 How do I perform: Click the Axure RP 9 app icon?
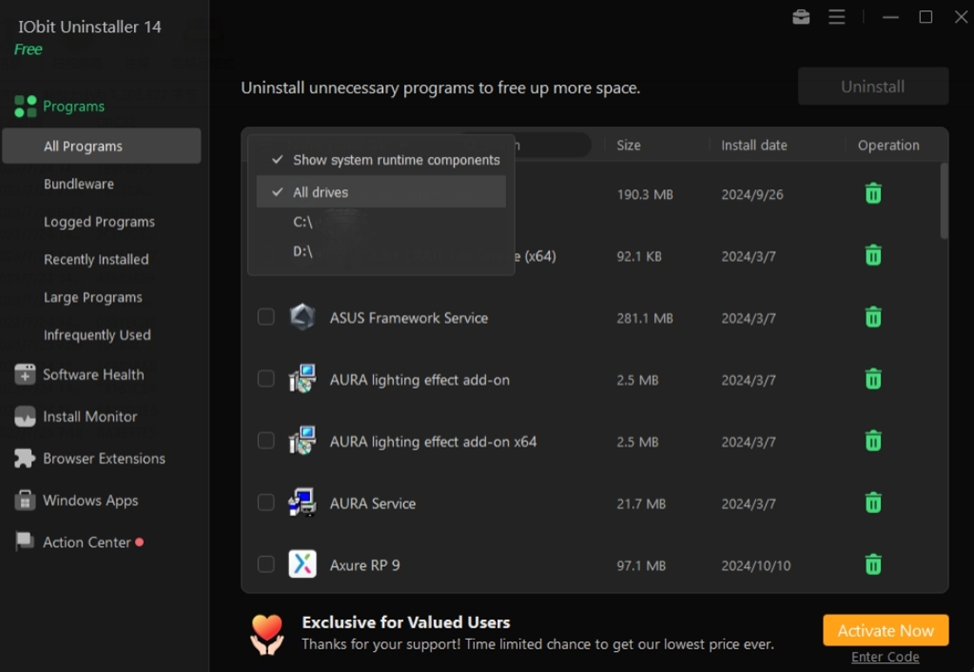click(303, 565)
